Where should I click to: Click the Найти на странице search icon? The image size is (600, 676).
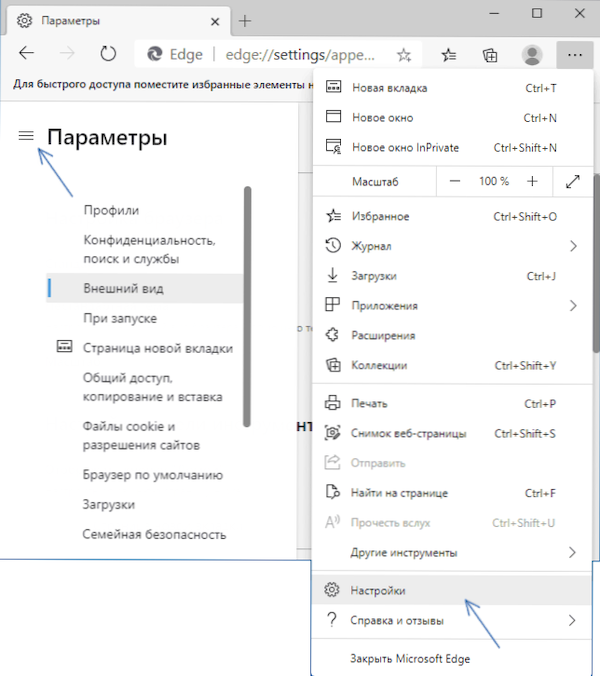tap(332, 492)
